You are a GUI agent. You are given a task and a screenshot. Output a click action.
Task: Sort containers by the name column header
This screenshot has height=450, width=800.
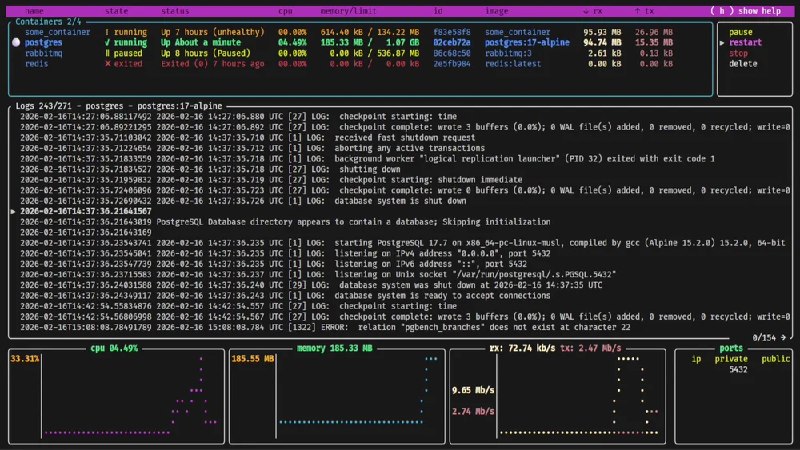coord(34,11)
